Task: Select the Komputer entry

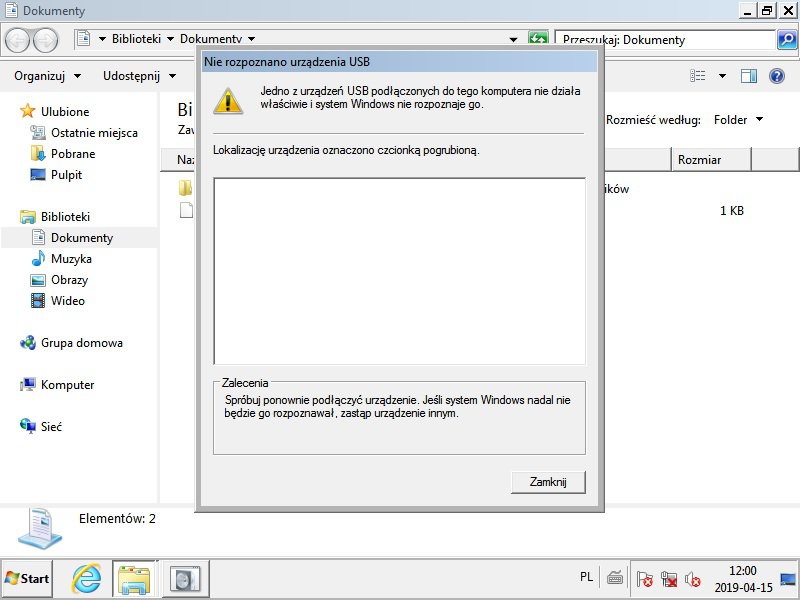Action: pyautogui.click(x=67, y=385)
